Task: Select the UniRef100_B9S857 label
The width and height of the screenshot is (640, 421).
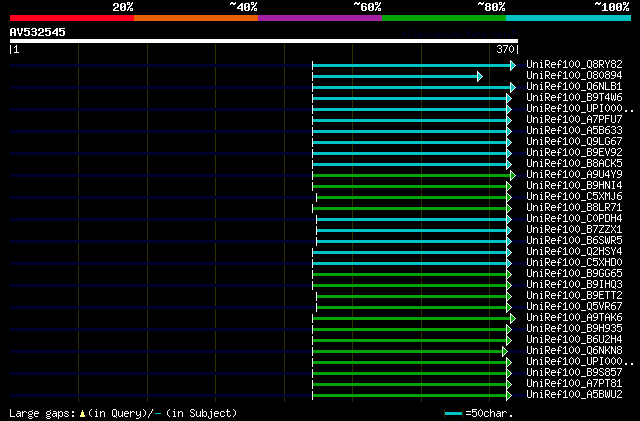Action: click(x=574, y=373)
